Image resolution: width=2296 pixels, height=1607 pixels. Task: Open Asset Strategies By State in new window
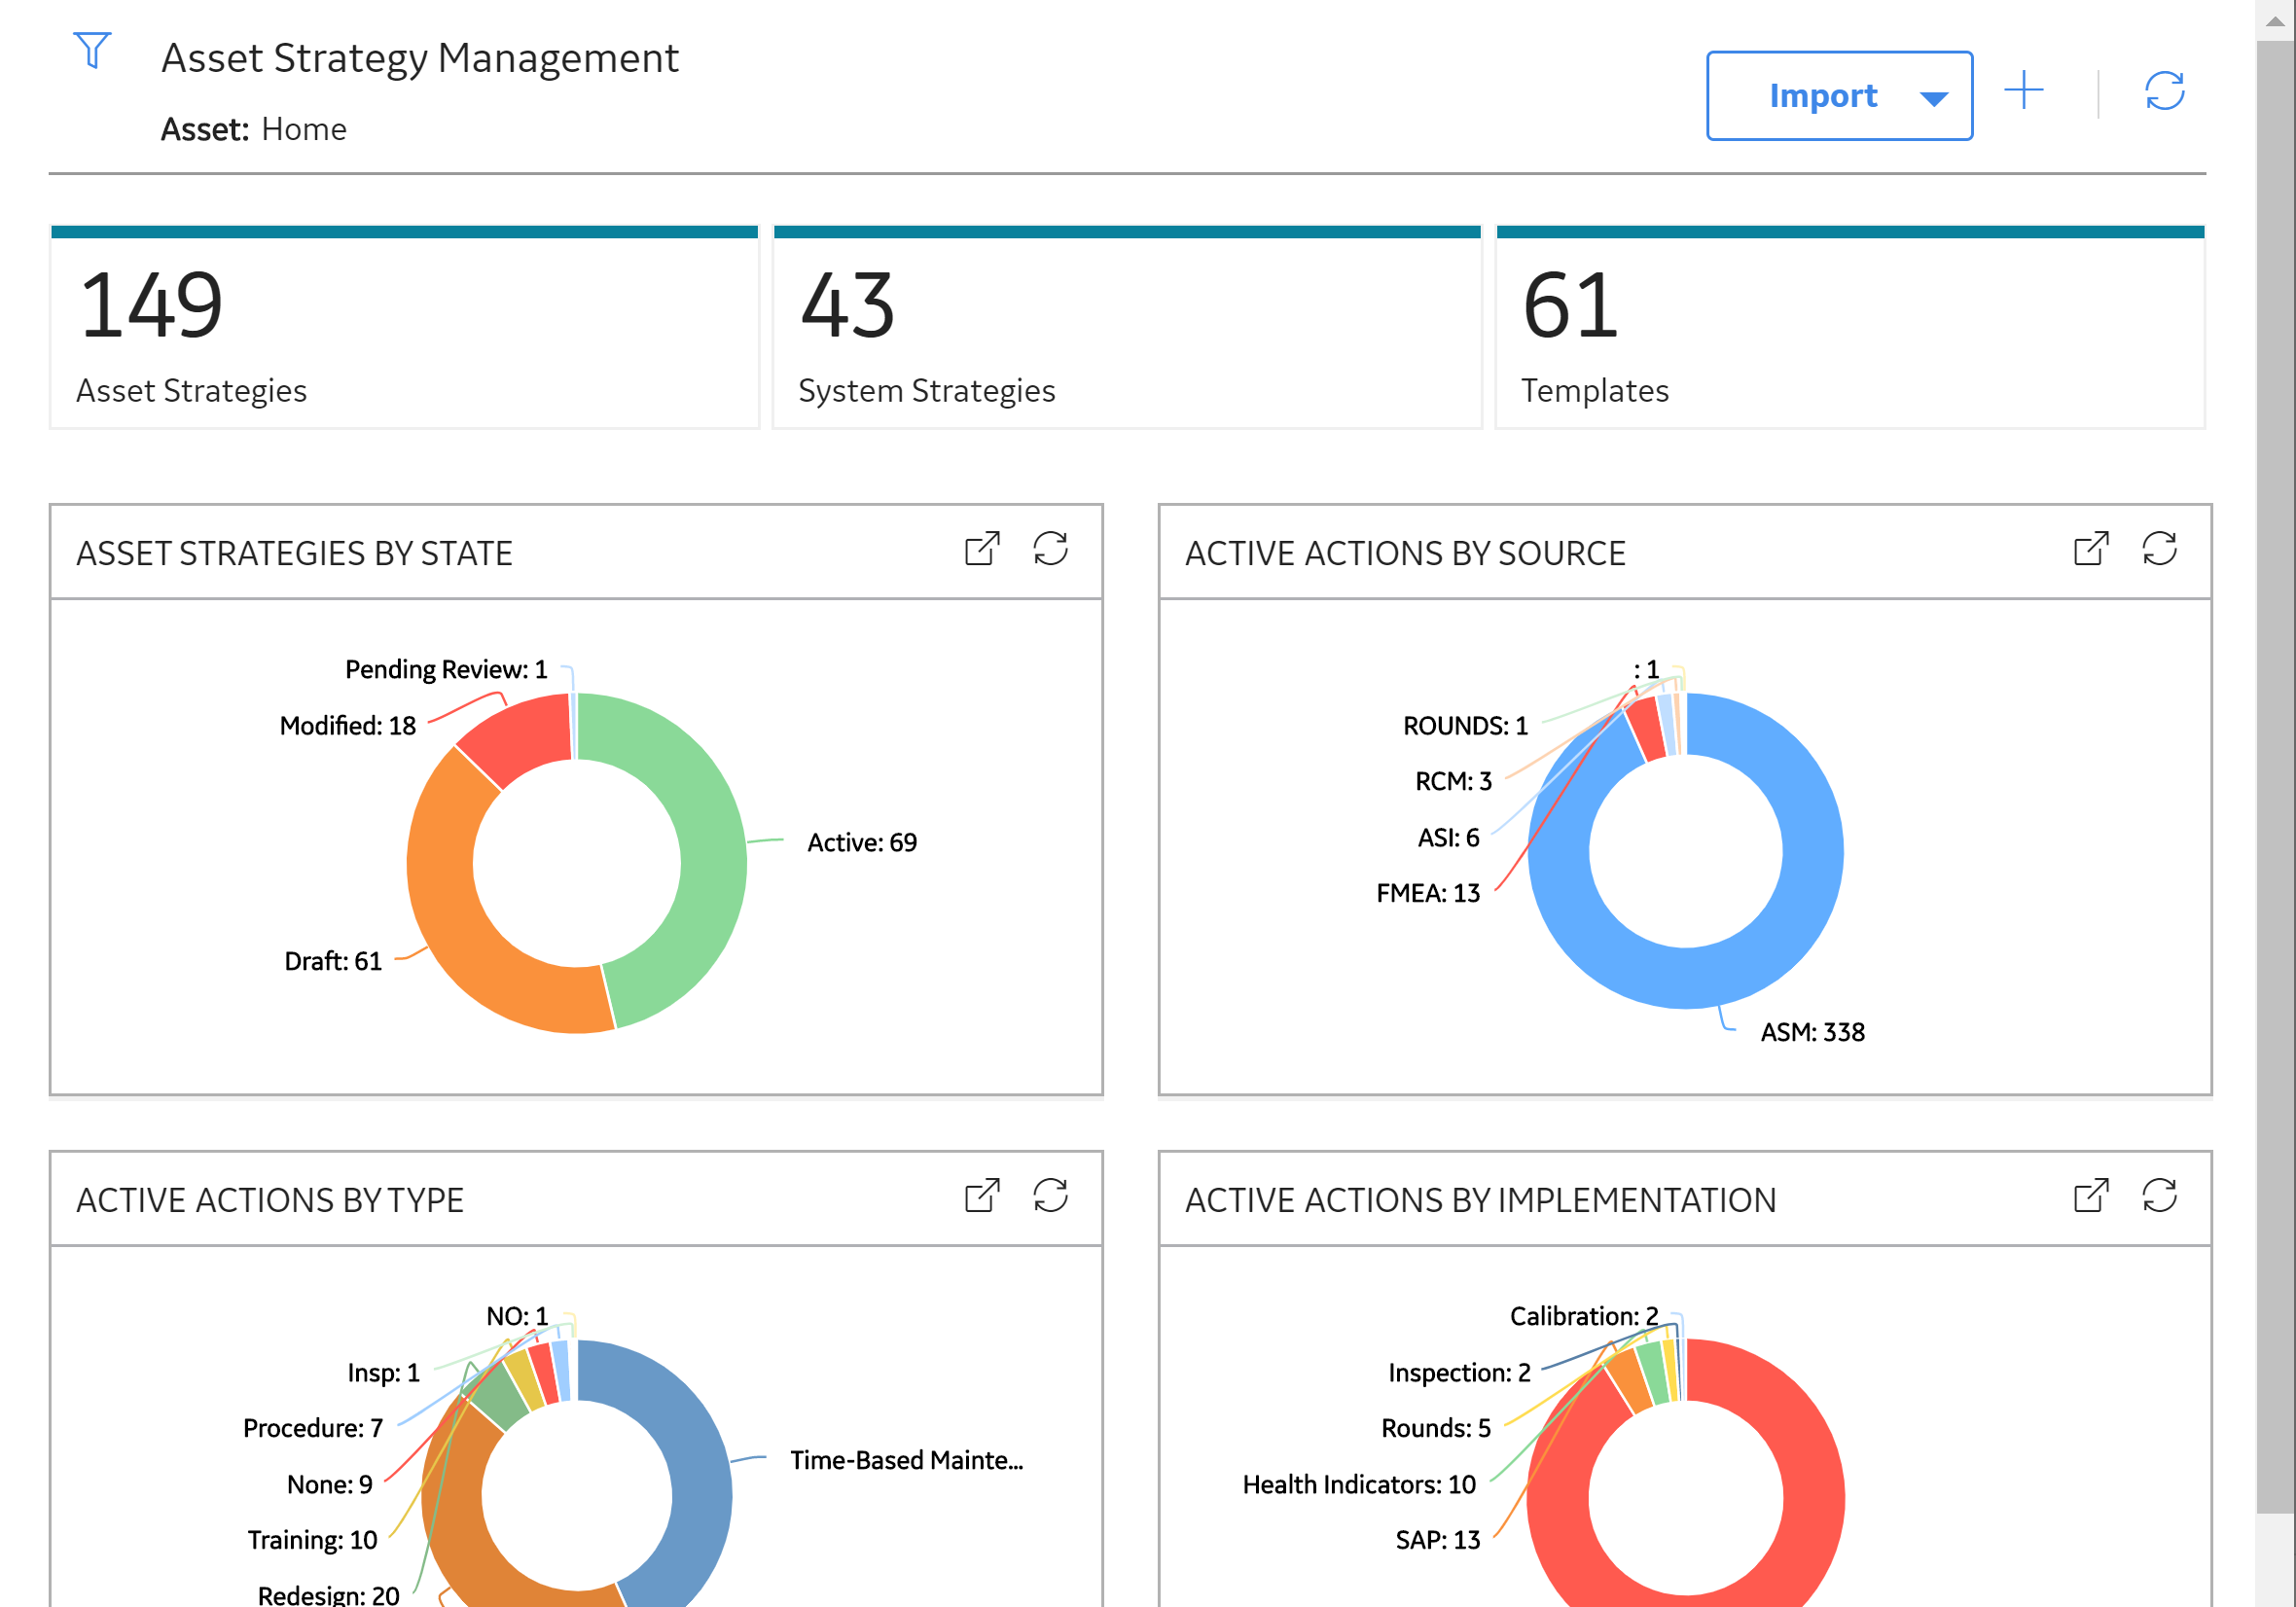tap(982, 548)
